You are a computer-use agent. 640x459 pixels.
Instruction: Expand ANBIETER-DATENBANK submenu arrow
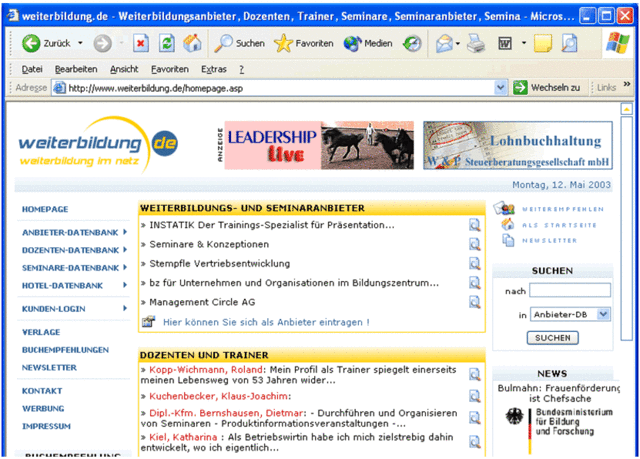click(125, 232)
